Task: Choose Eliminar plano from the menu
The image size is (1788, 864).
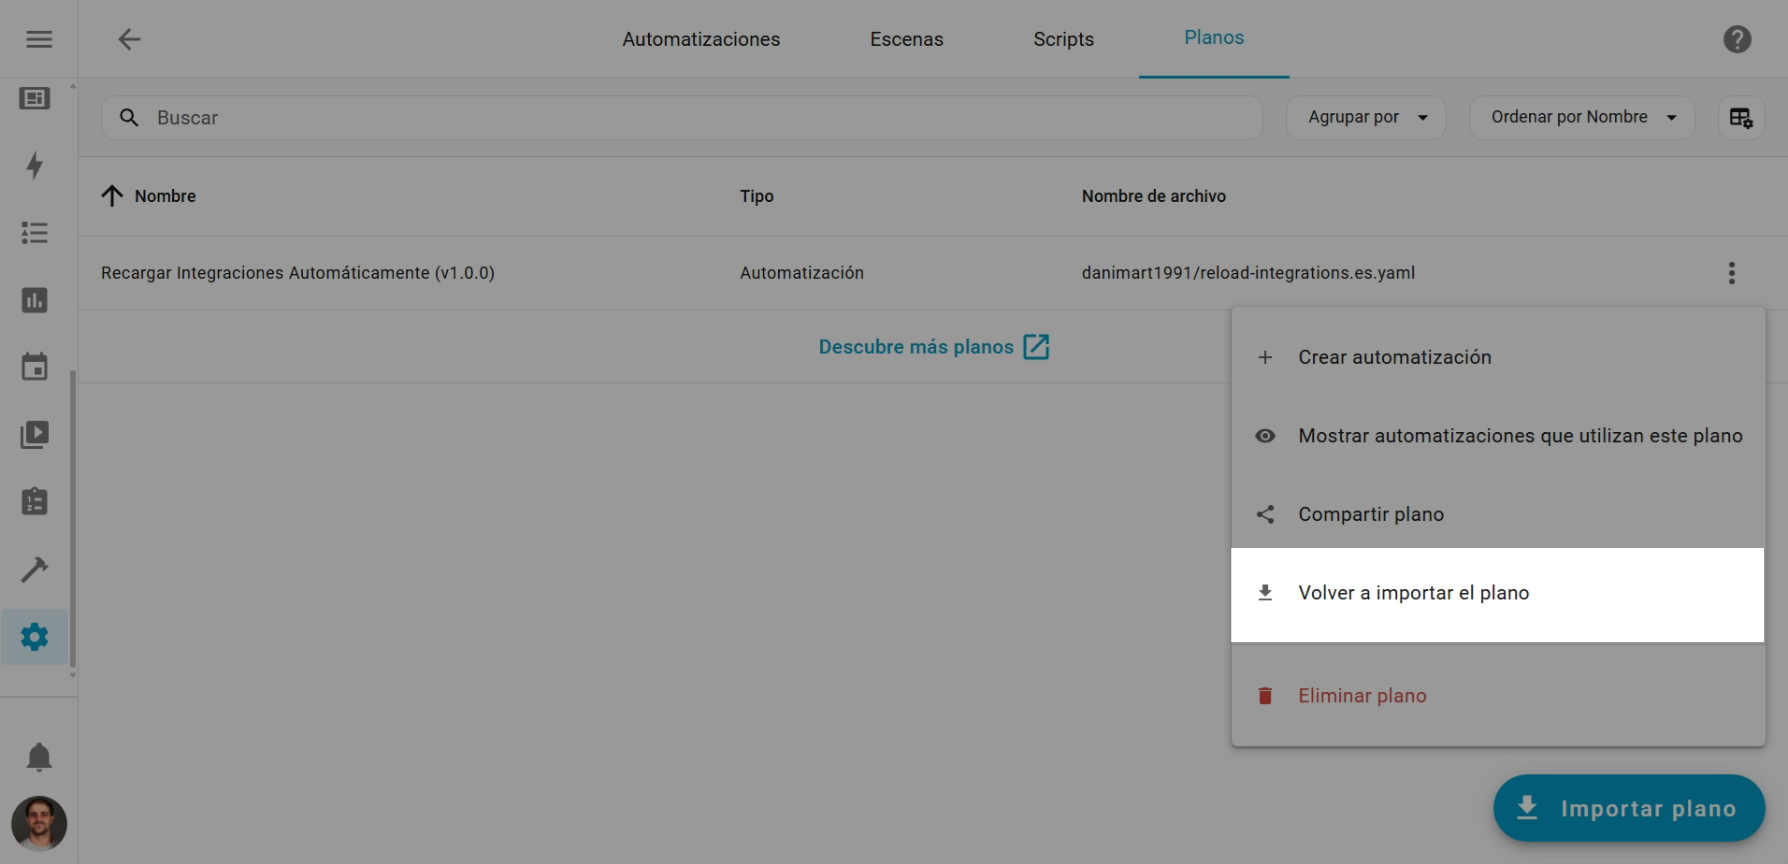Action: coord(1361,696)
